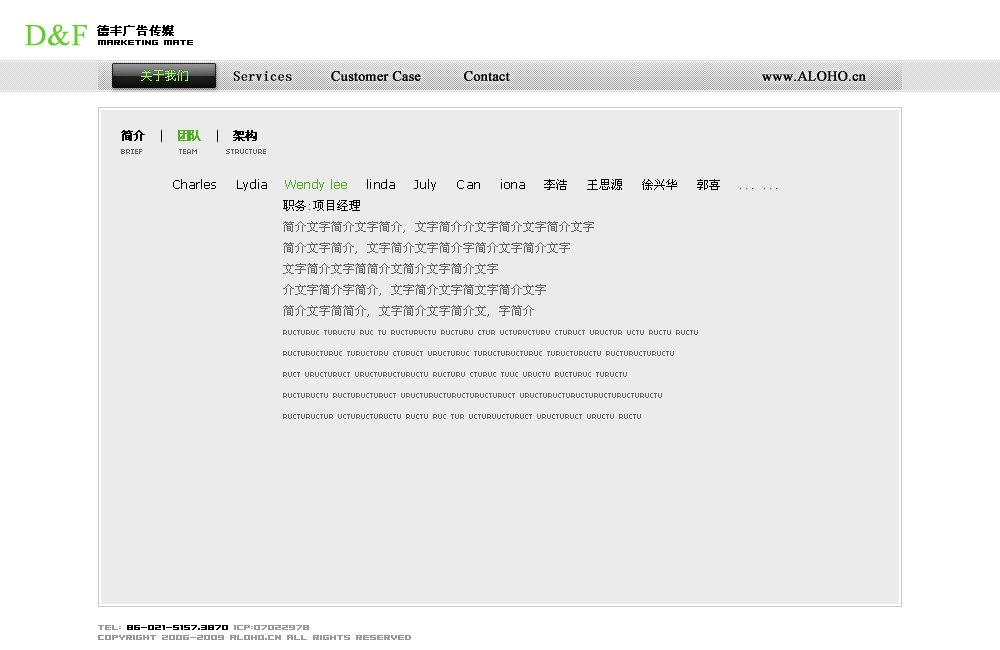The height and width of the screenshot is (650, 1000).
Task: Select team member linda
Action: click(x=381, y=184)
